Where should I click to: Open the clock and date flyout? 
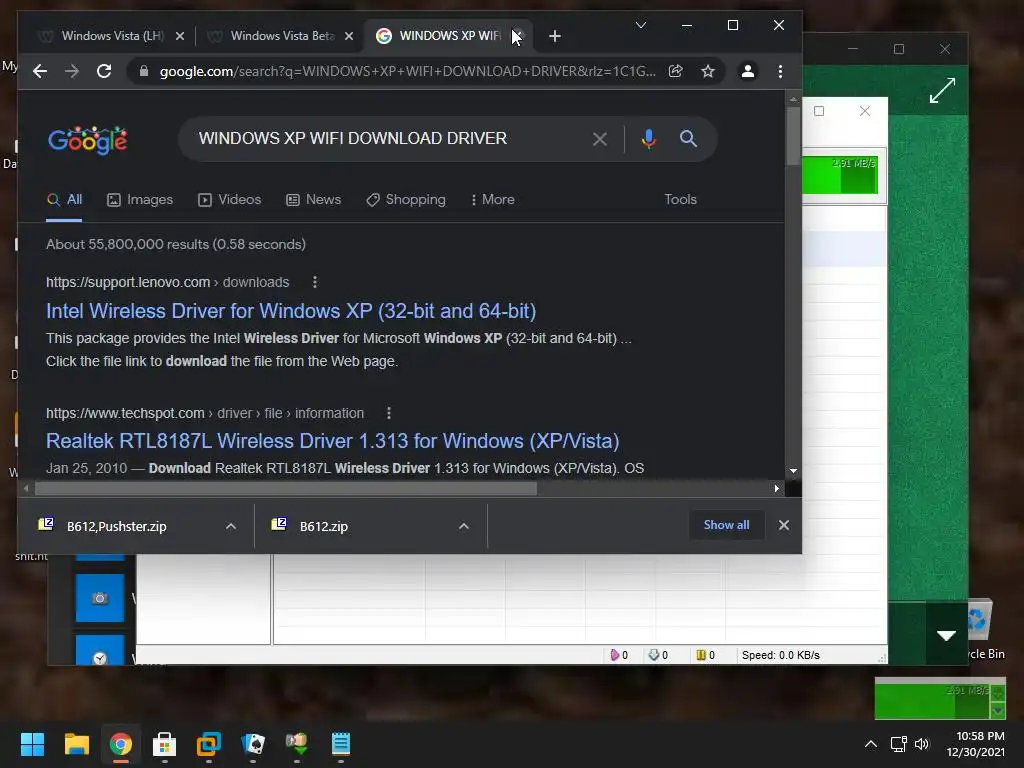coord(975,744)
